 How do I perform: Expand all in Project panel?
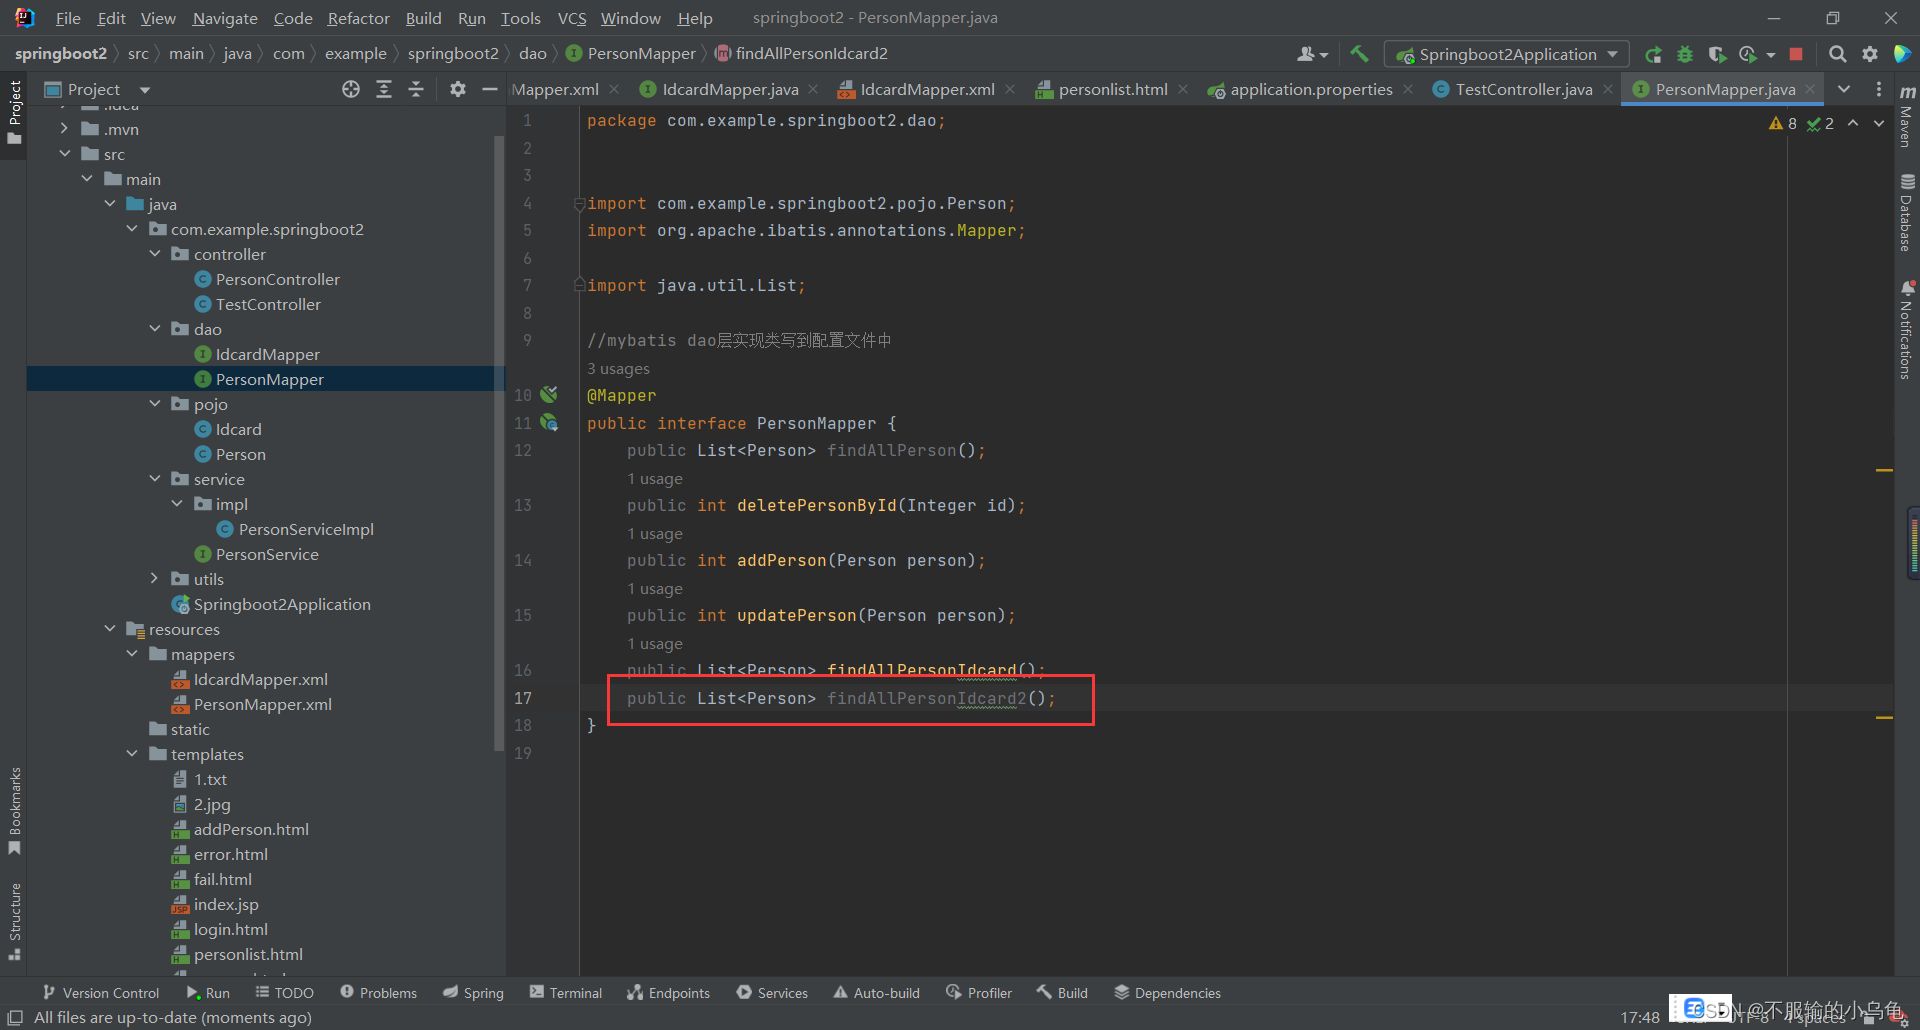click(384, 89)
